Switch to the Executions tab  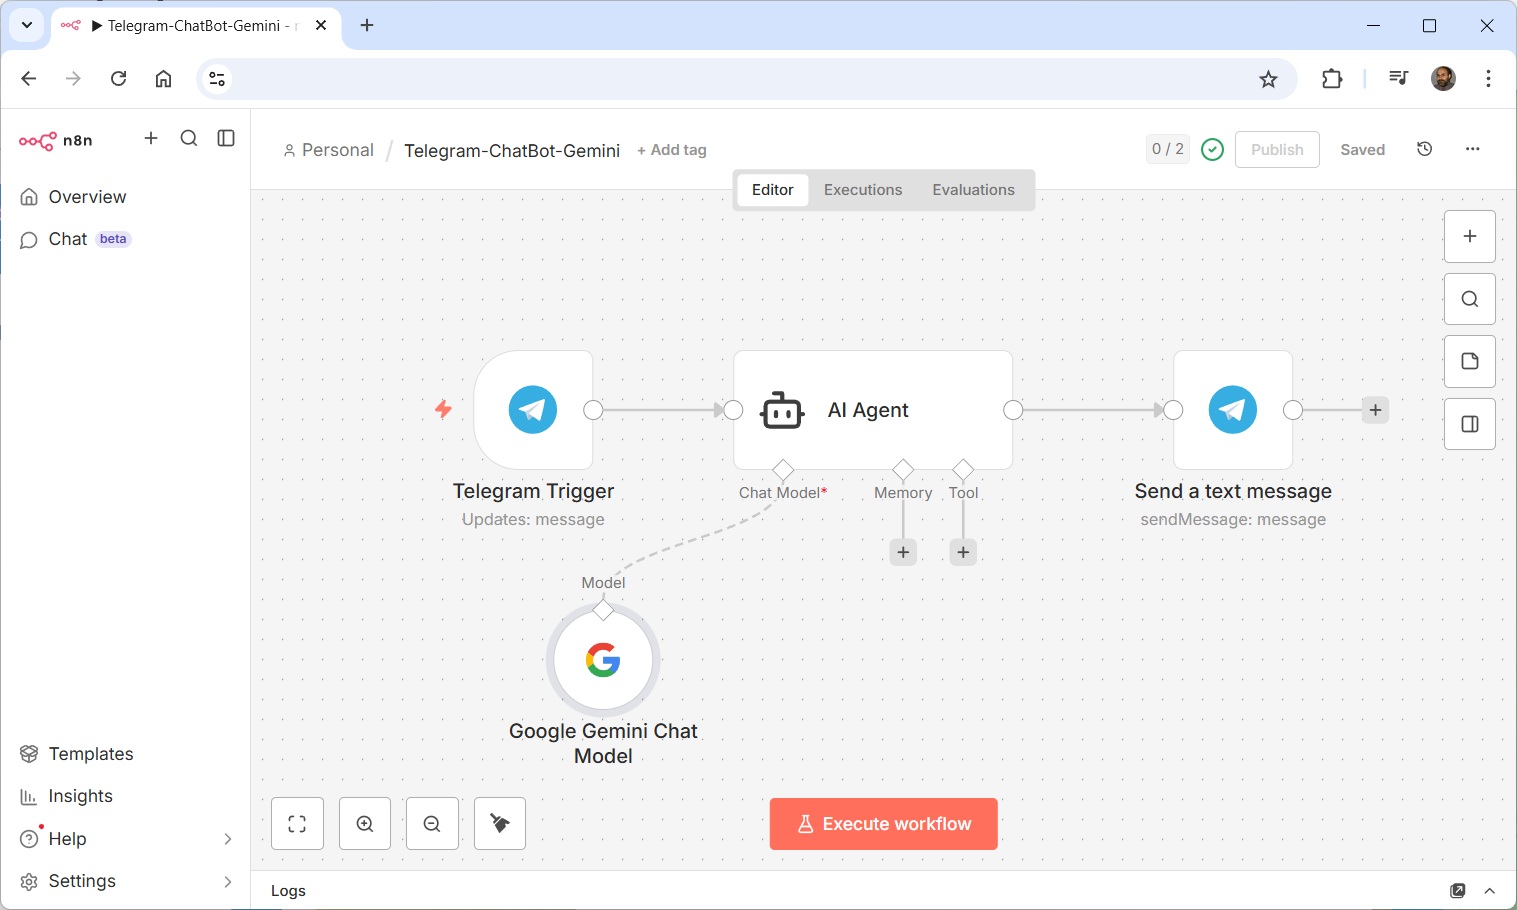862,190
